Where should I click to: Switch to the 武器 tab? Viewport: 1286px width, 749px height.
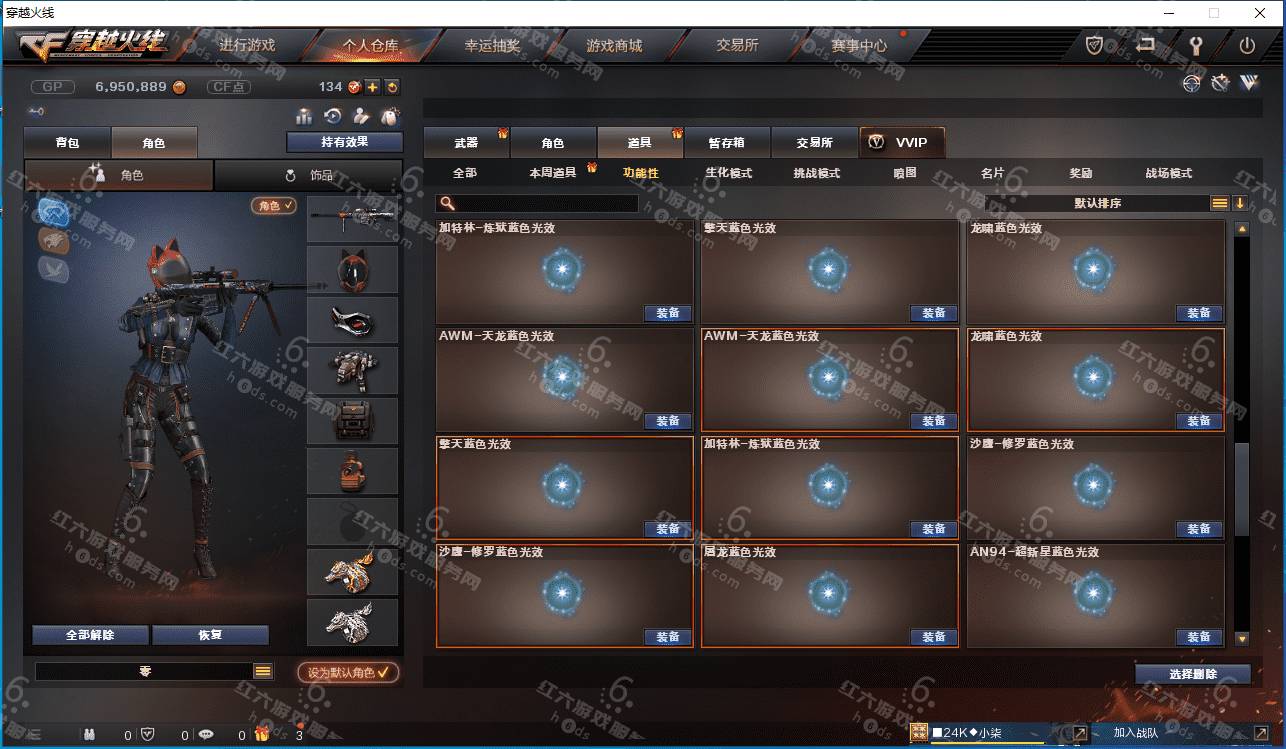point(466,143)
